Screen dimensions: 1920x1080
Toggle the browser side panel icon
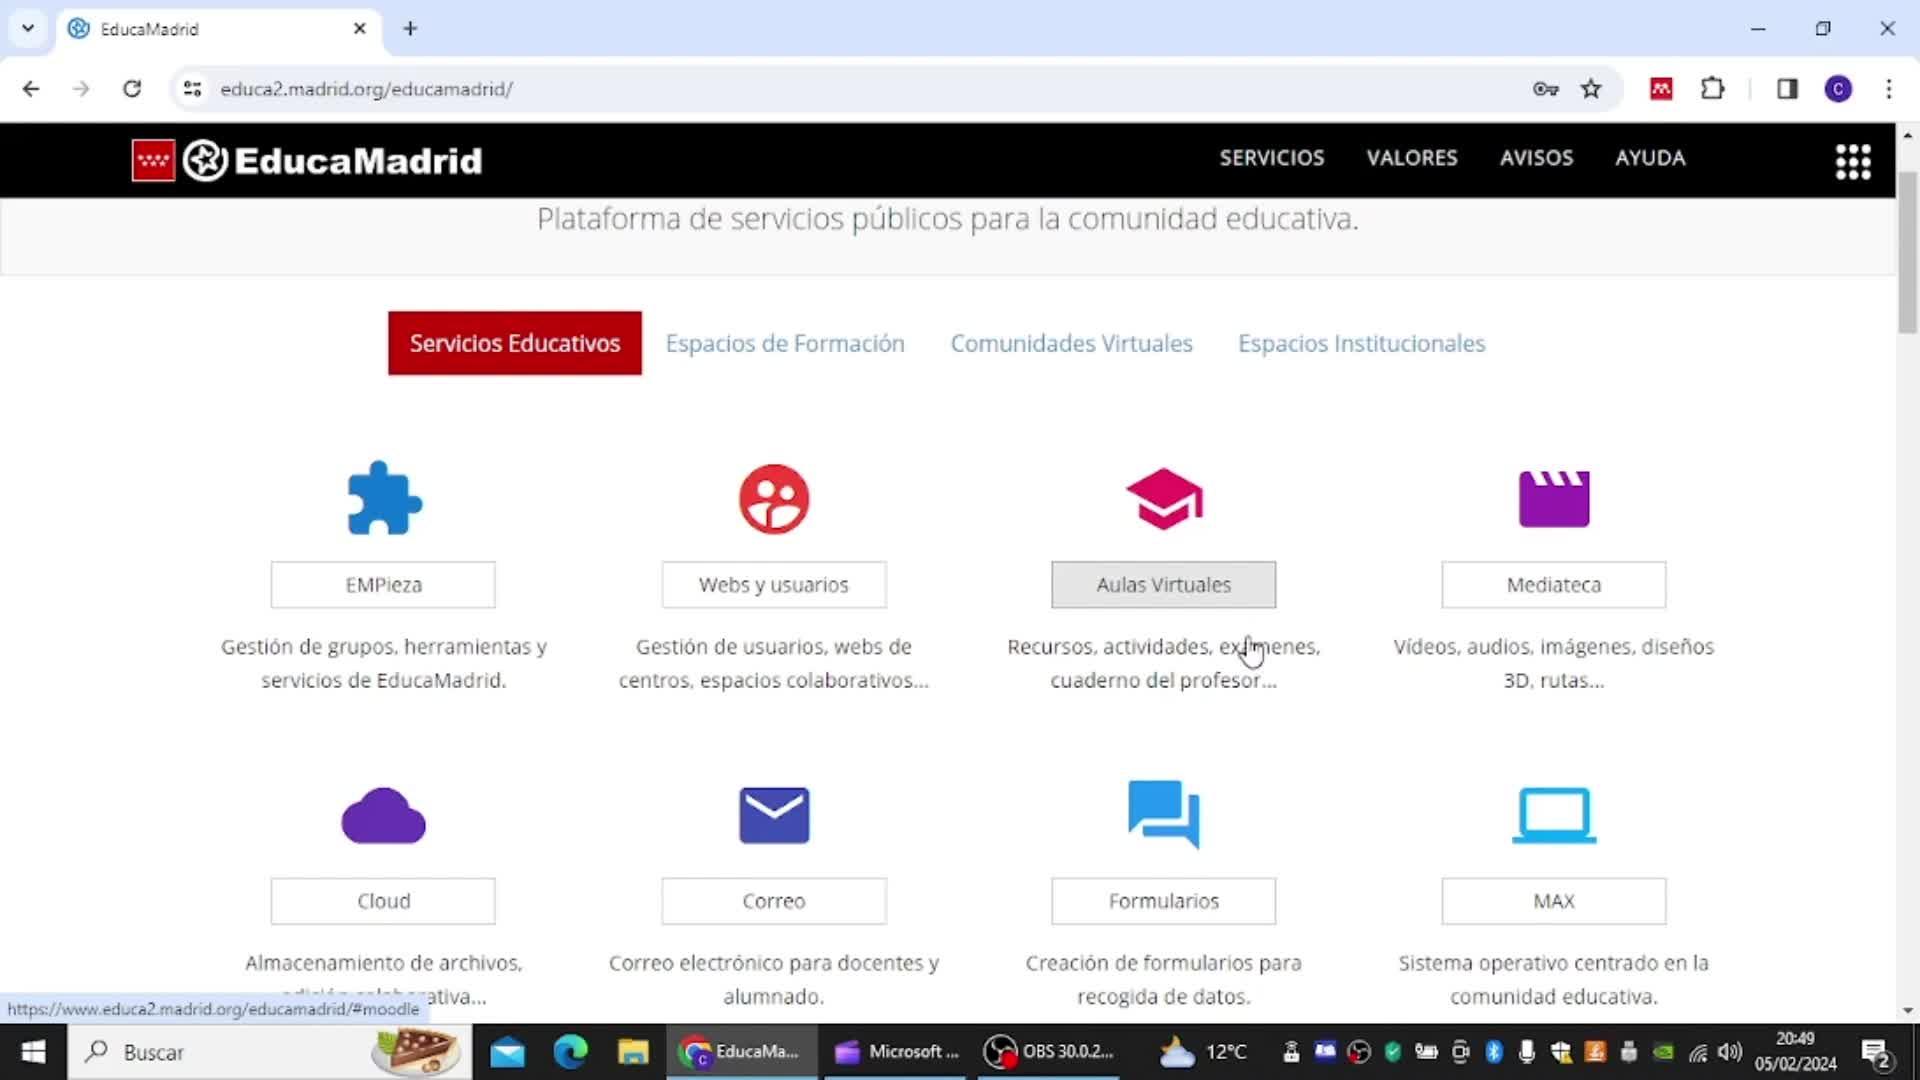click(1787, 89)
